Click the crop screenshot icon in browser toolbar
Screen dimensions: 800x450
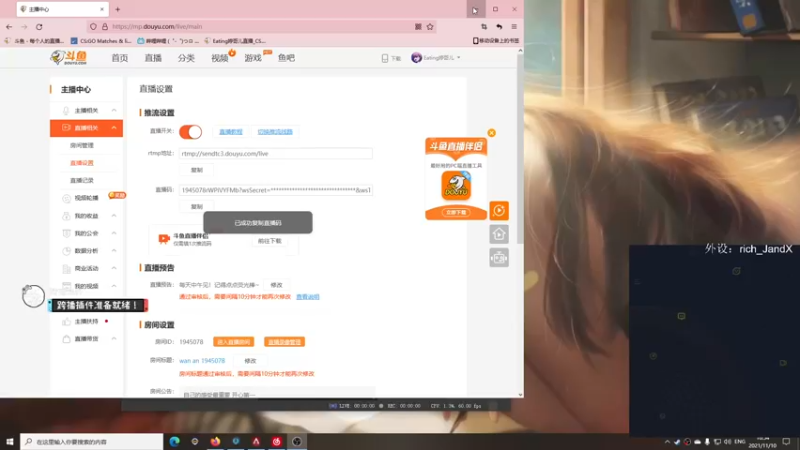pos(484,27)
